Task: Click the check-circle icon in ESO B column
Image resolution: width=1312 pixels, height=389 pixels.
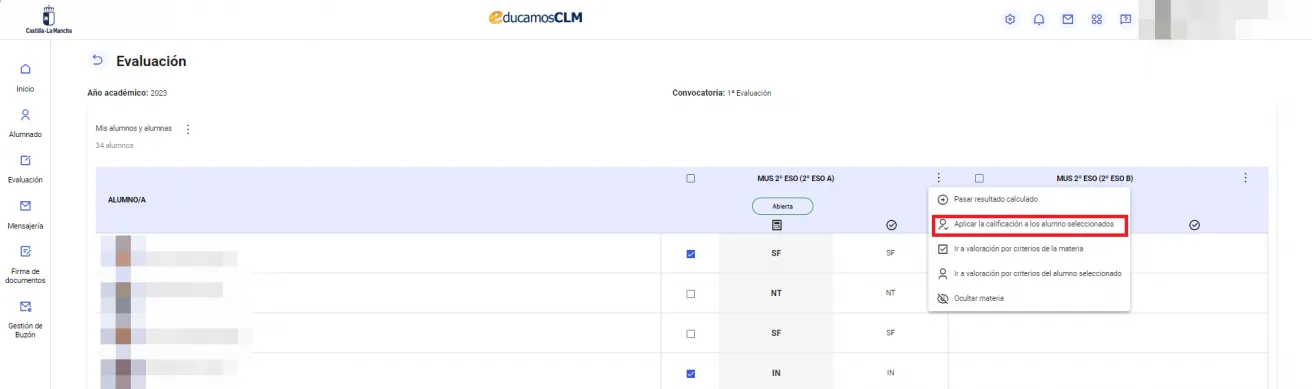Action: pyautogui.click(x=1194, y=226)
